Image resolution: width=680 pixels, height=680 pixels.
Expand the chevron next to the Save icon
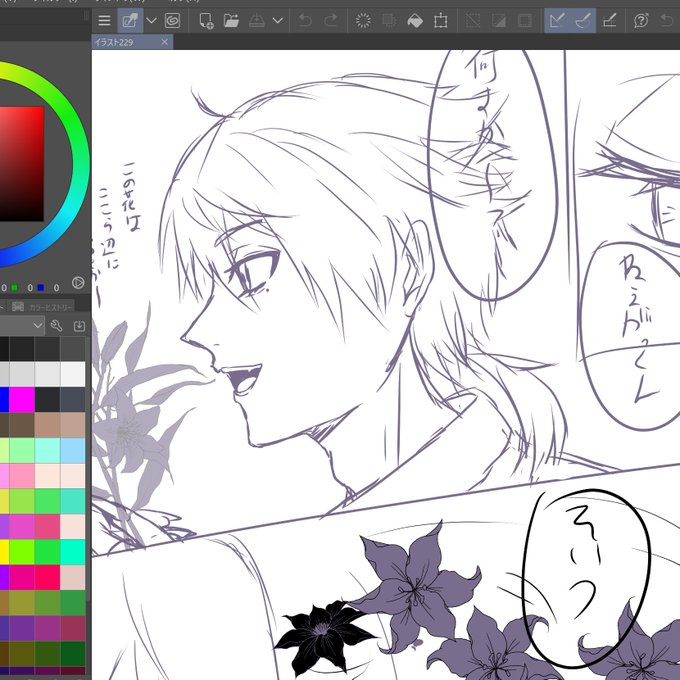(278, 20)
